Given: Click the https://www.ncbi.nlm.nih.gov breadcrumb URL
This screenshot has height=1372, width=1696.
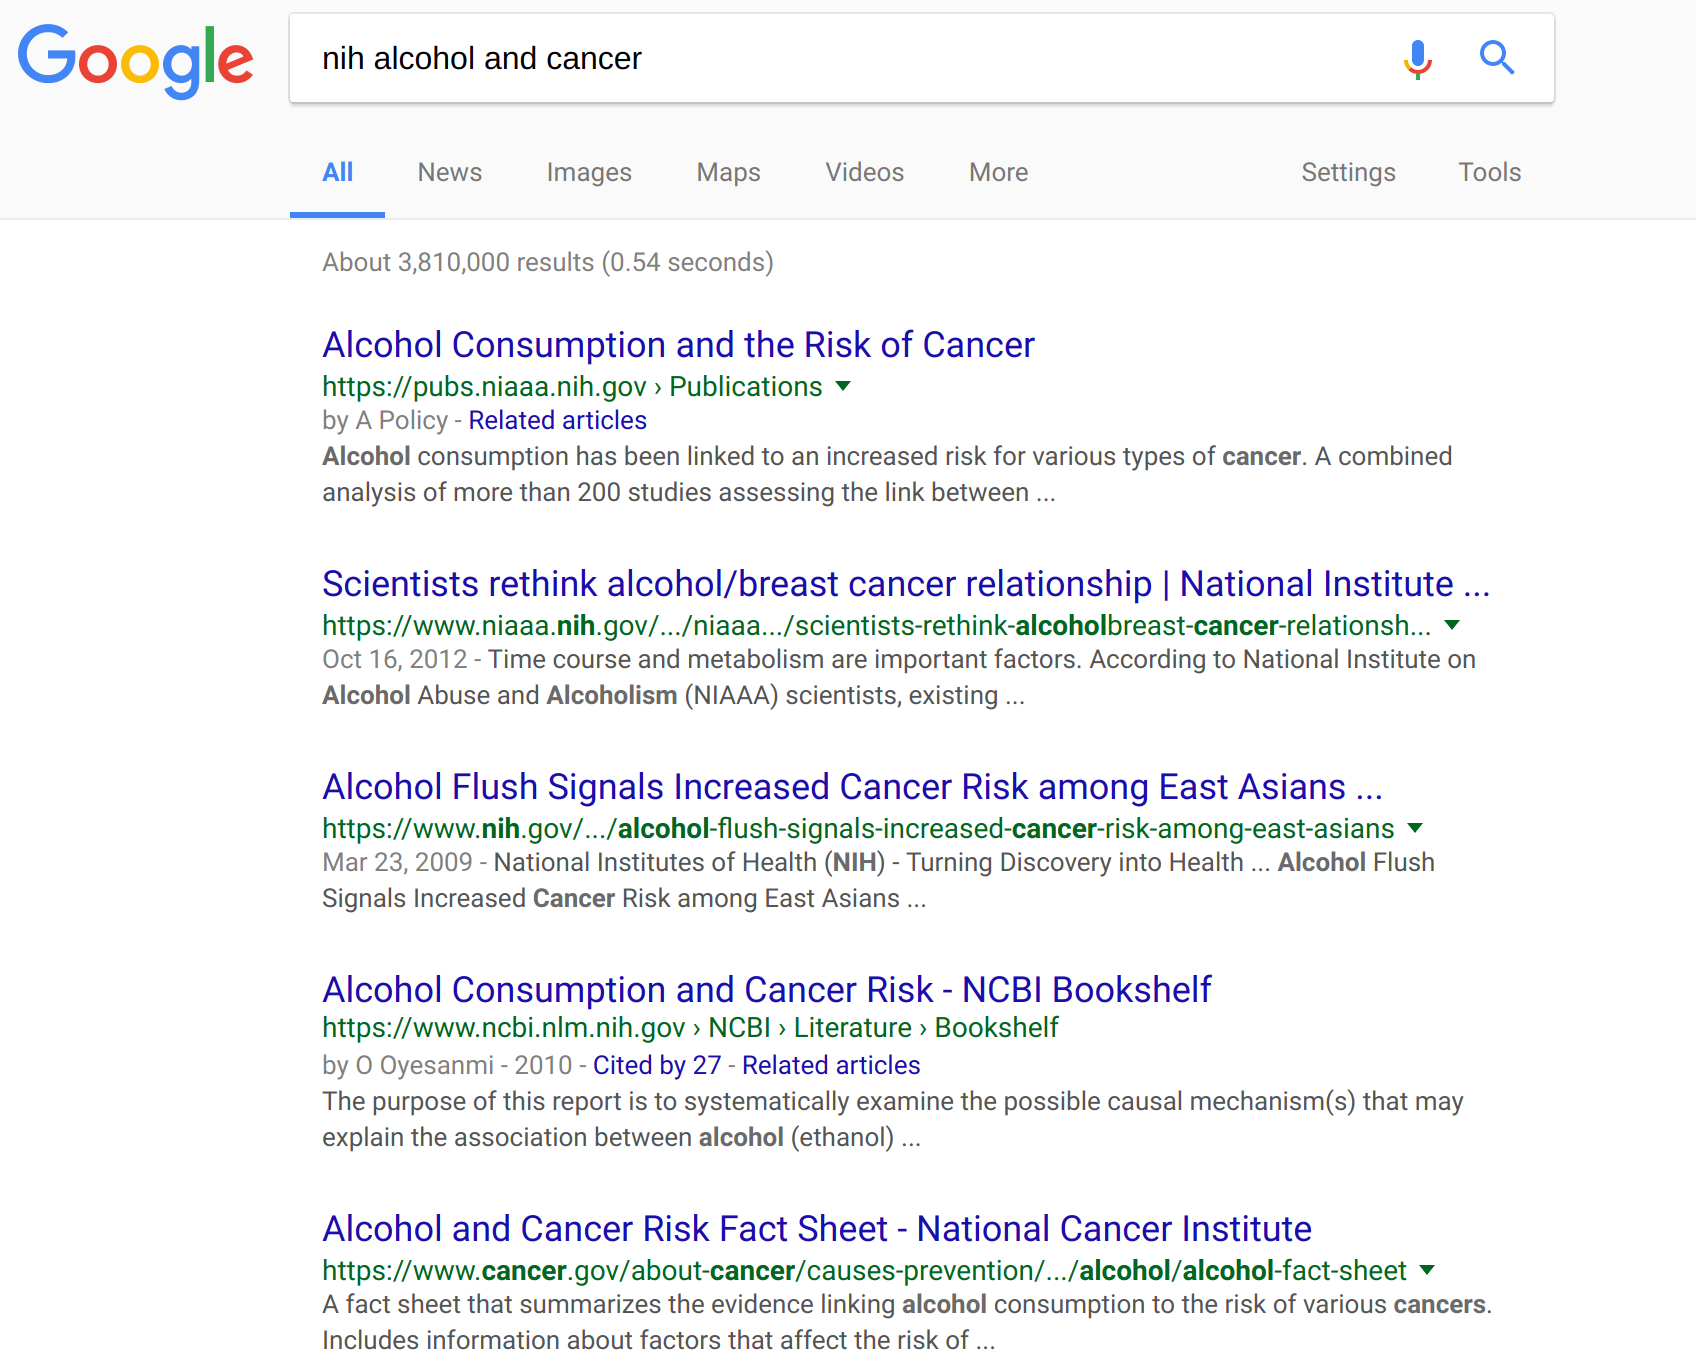Looking at the screenshot, I should point(690,1027).
